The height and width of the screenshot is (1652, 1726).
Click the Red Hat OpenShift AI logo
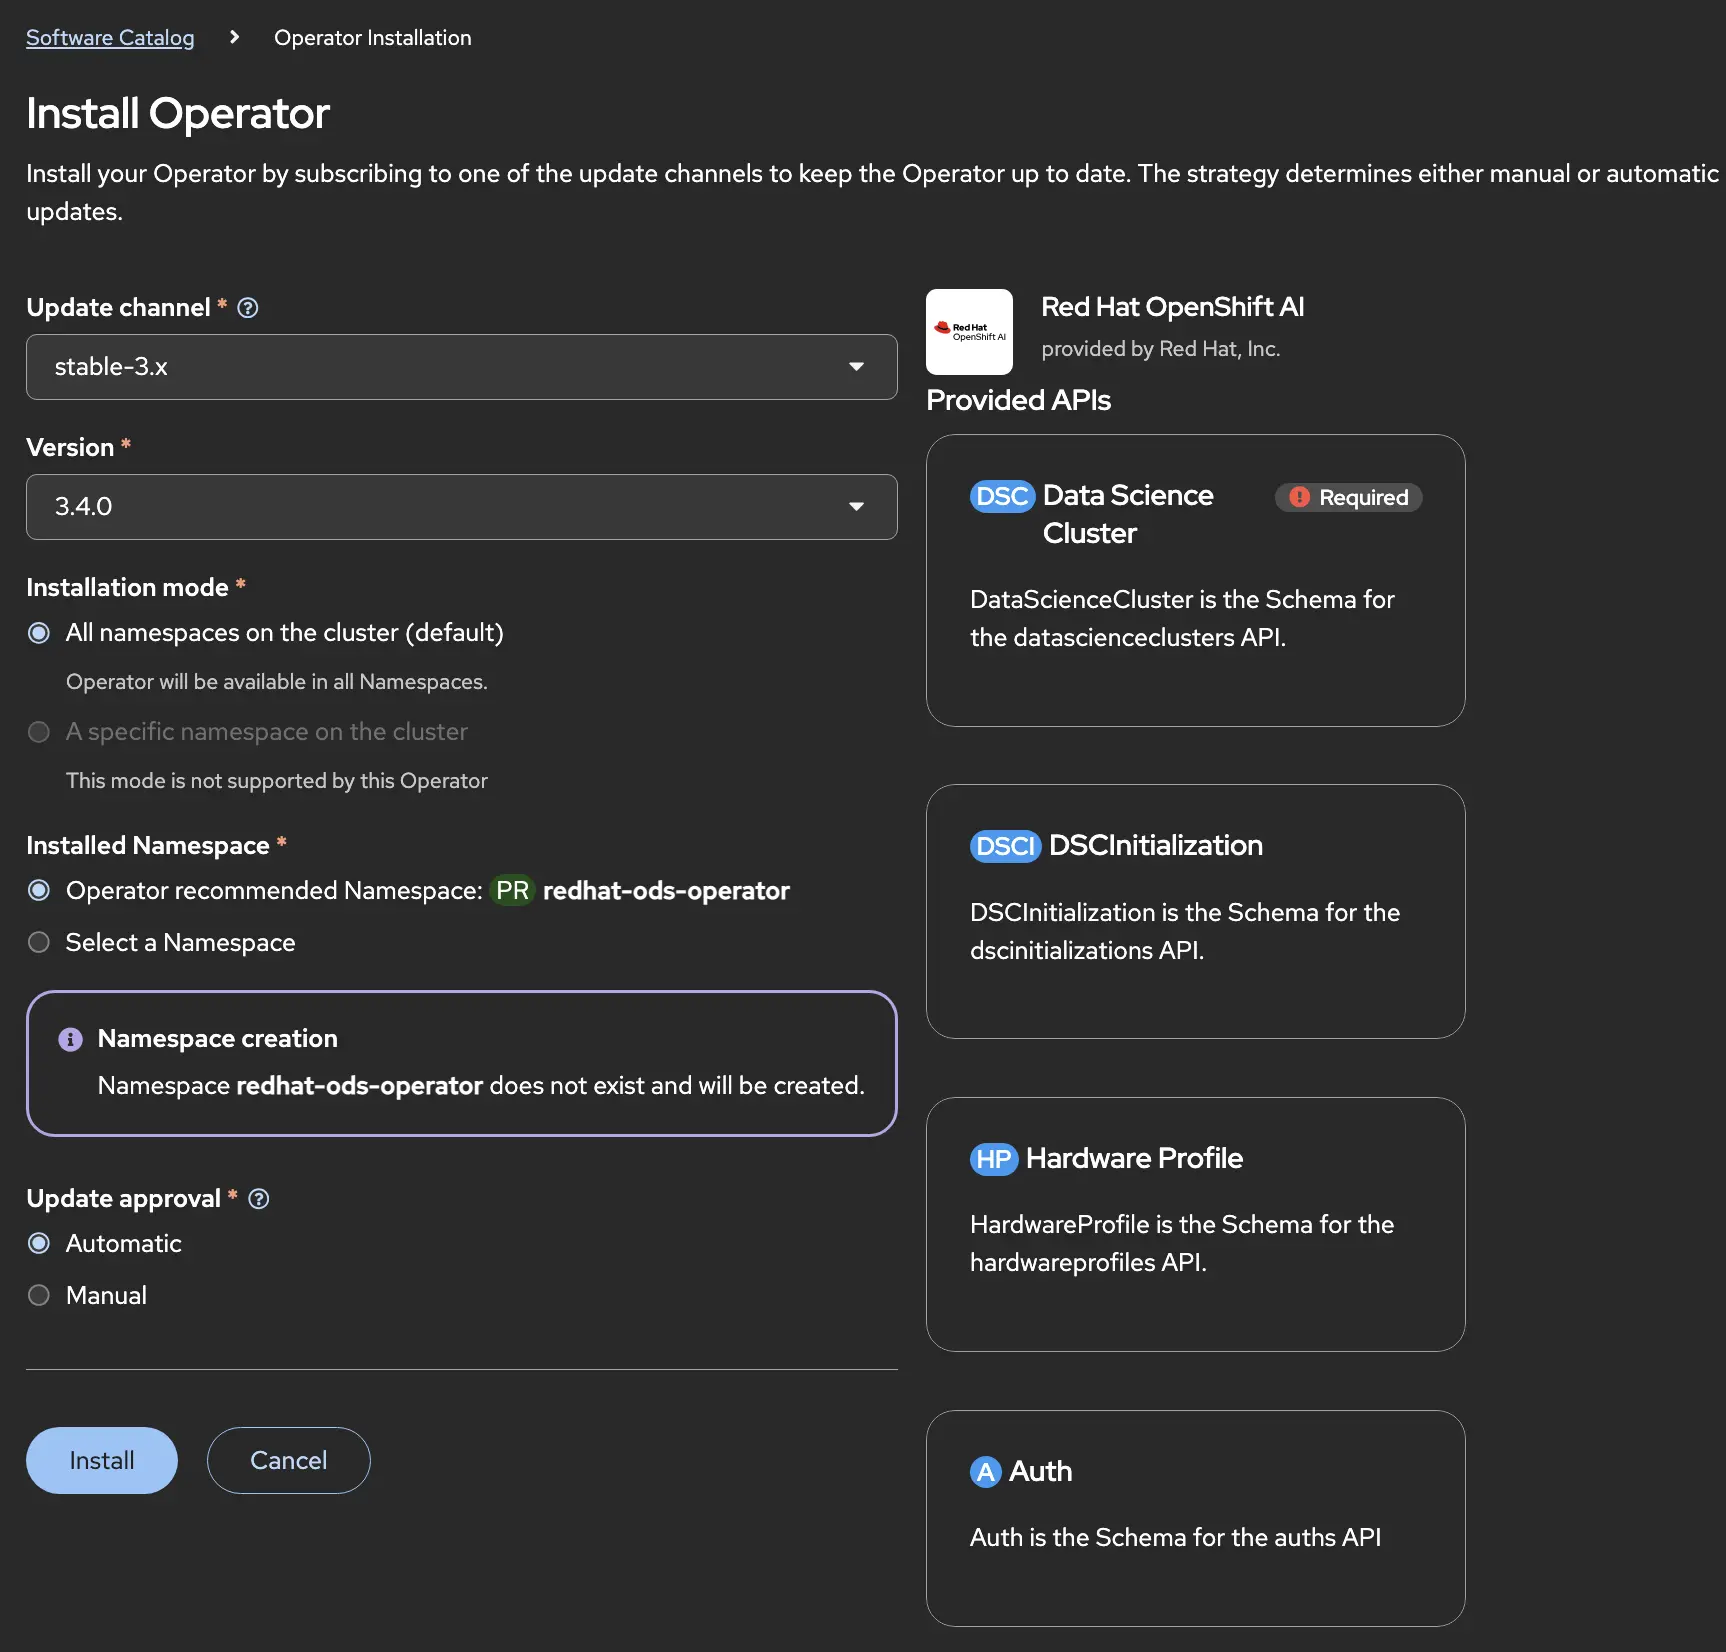969,332
